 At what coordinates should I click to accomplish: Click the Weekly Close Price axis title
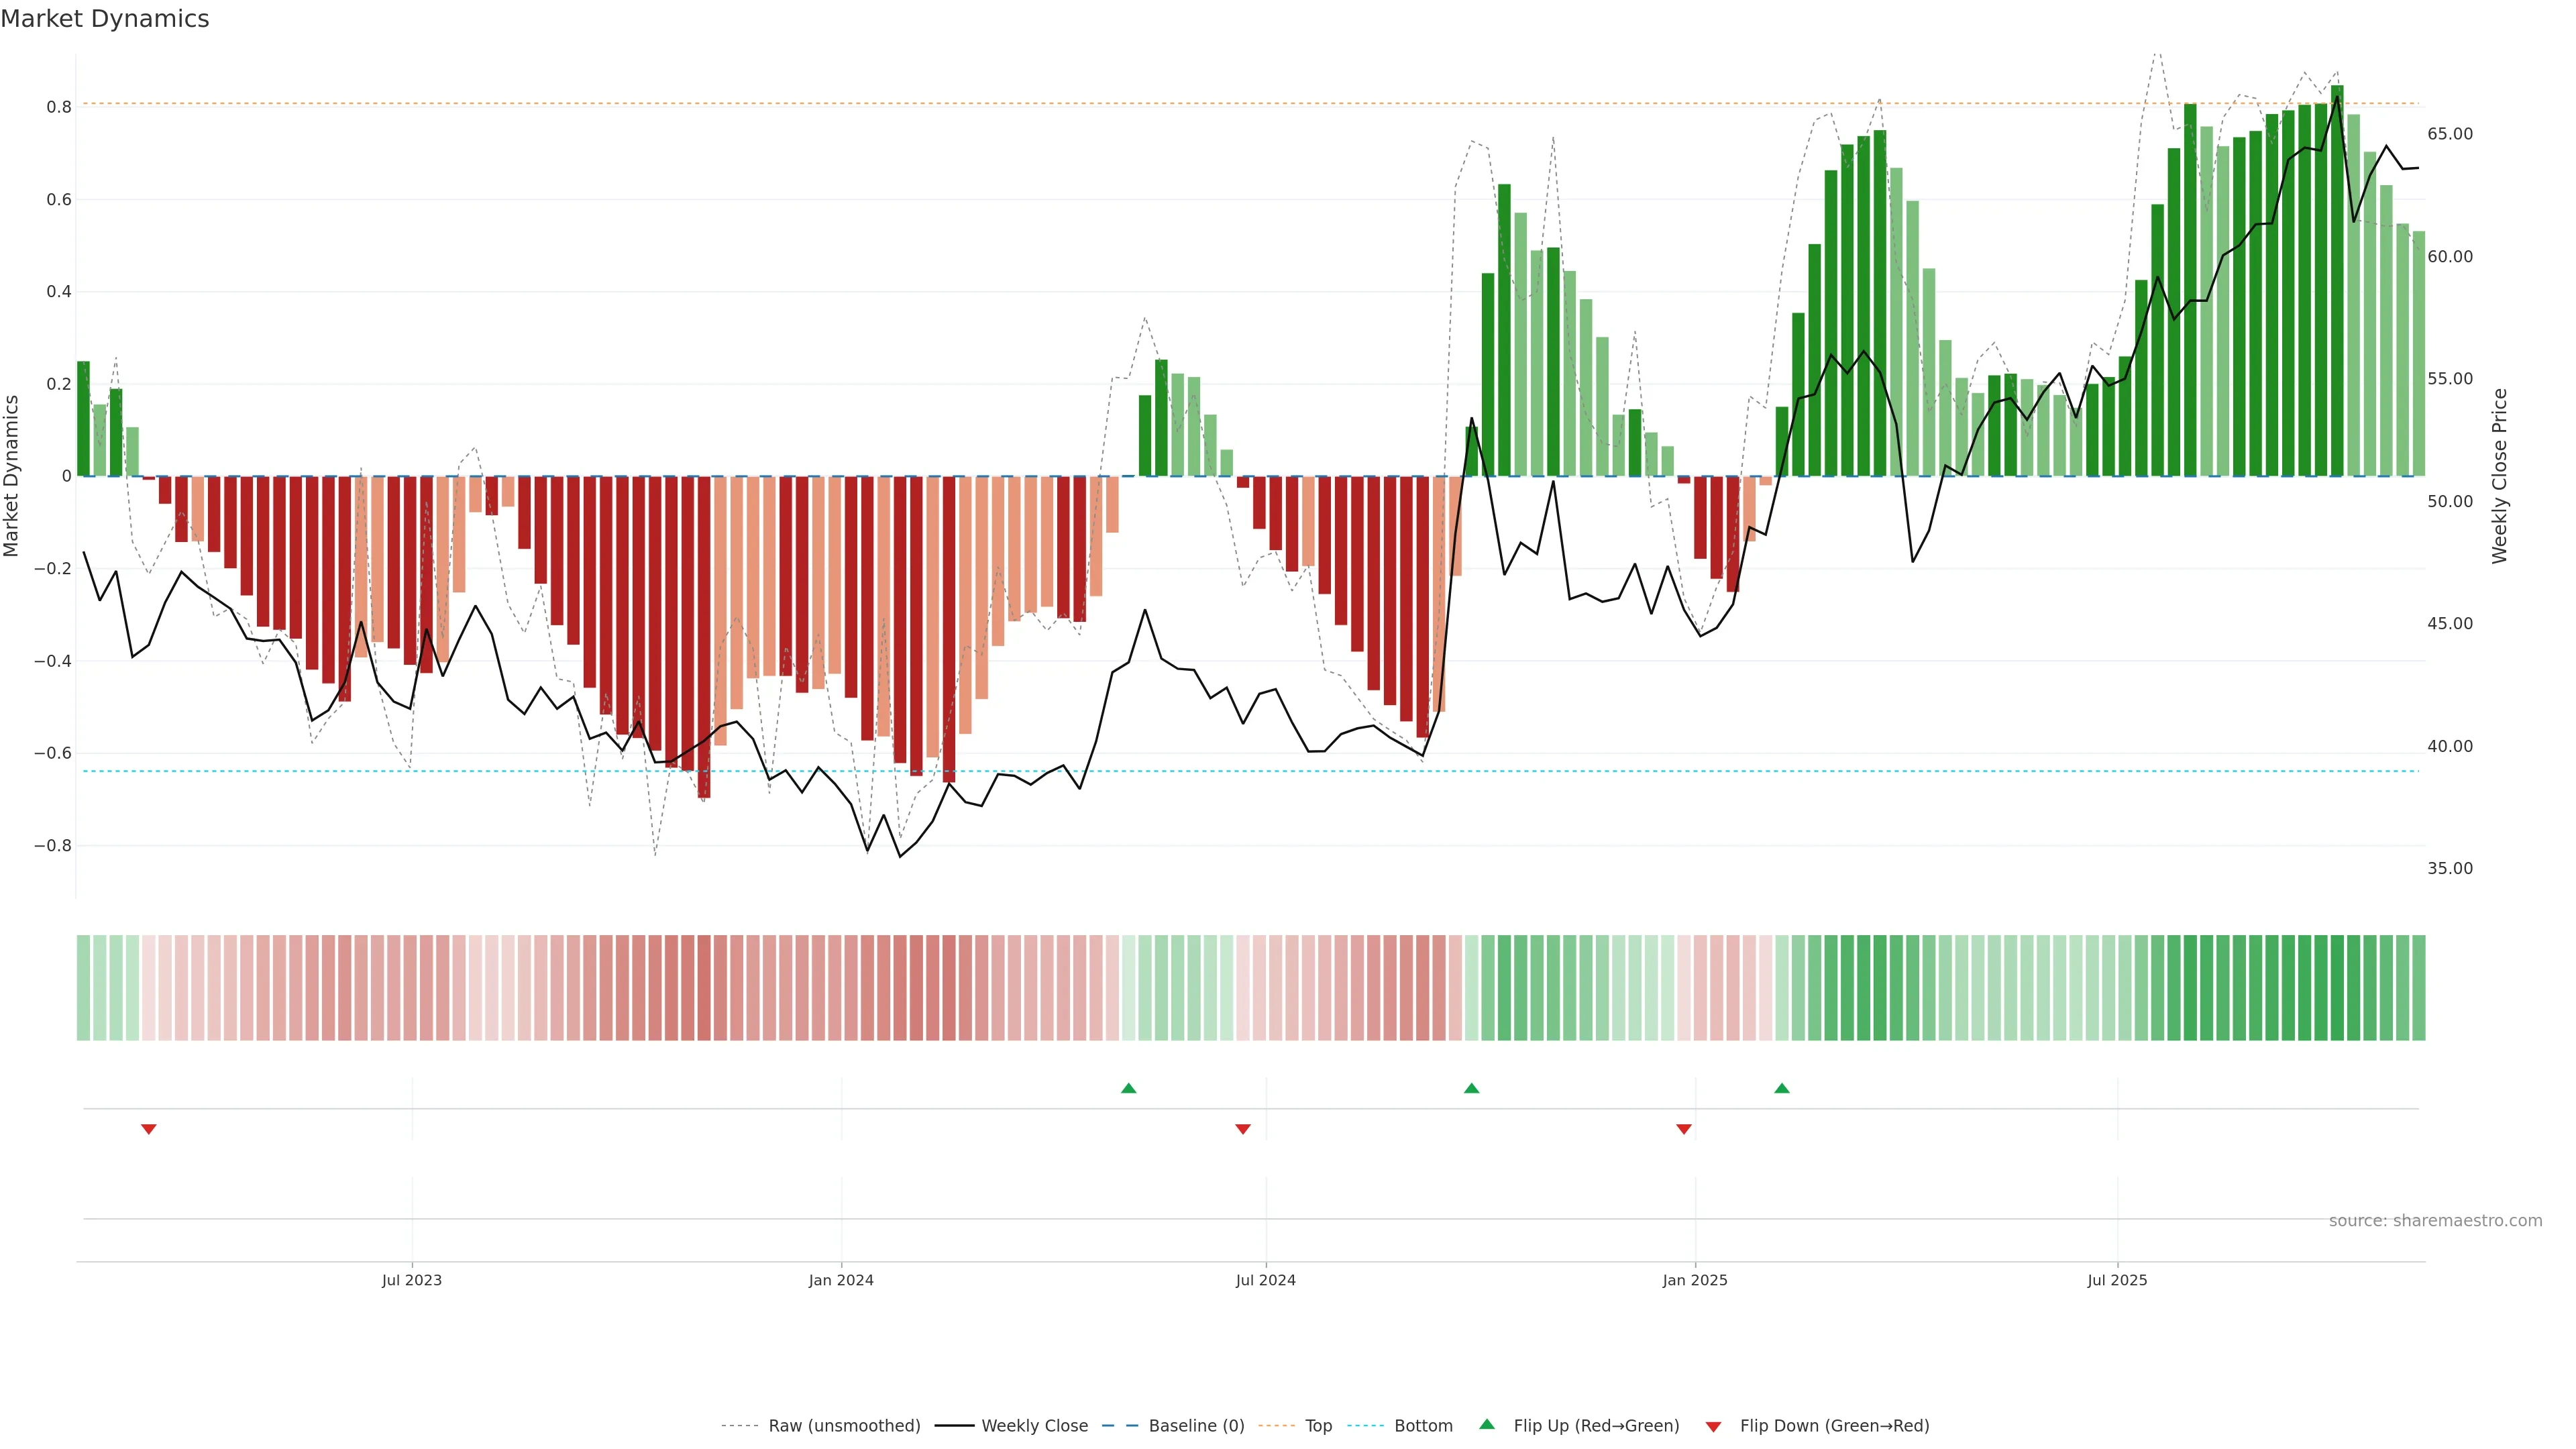tap(2500, 476)
